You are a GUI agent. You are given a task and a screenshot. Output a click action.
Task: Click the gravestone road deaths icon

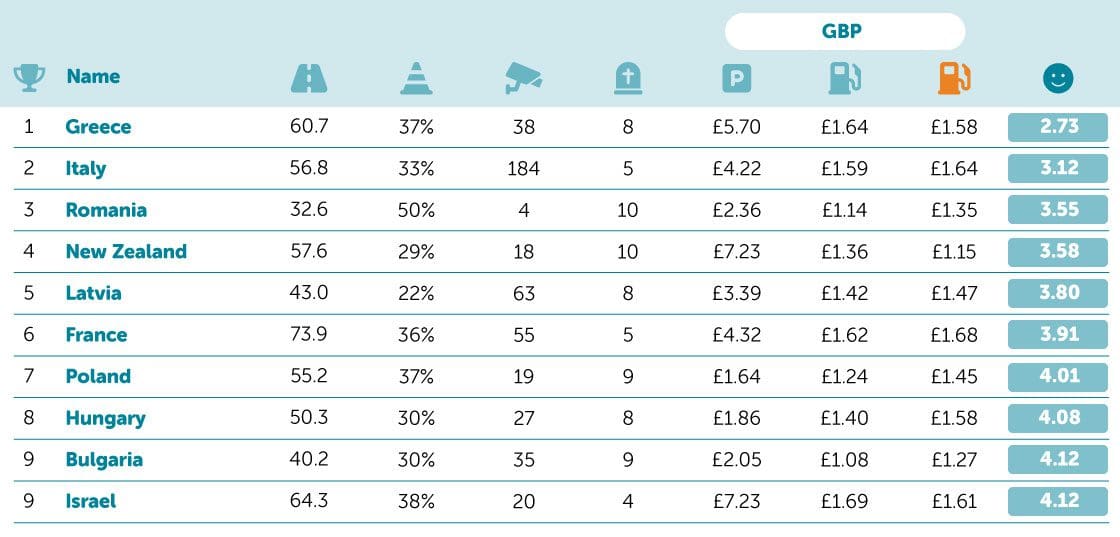coord(628,78)
